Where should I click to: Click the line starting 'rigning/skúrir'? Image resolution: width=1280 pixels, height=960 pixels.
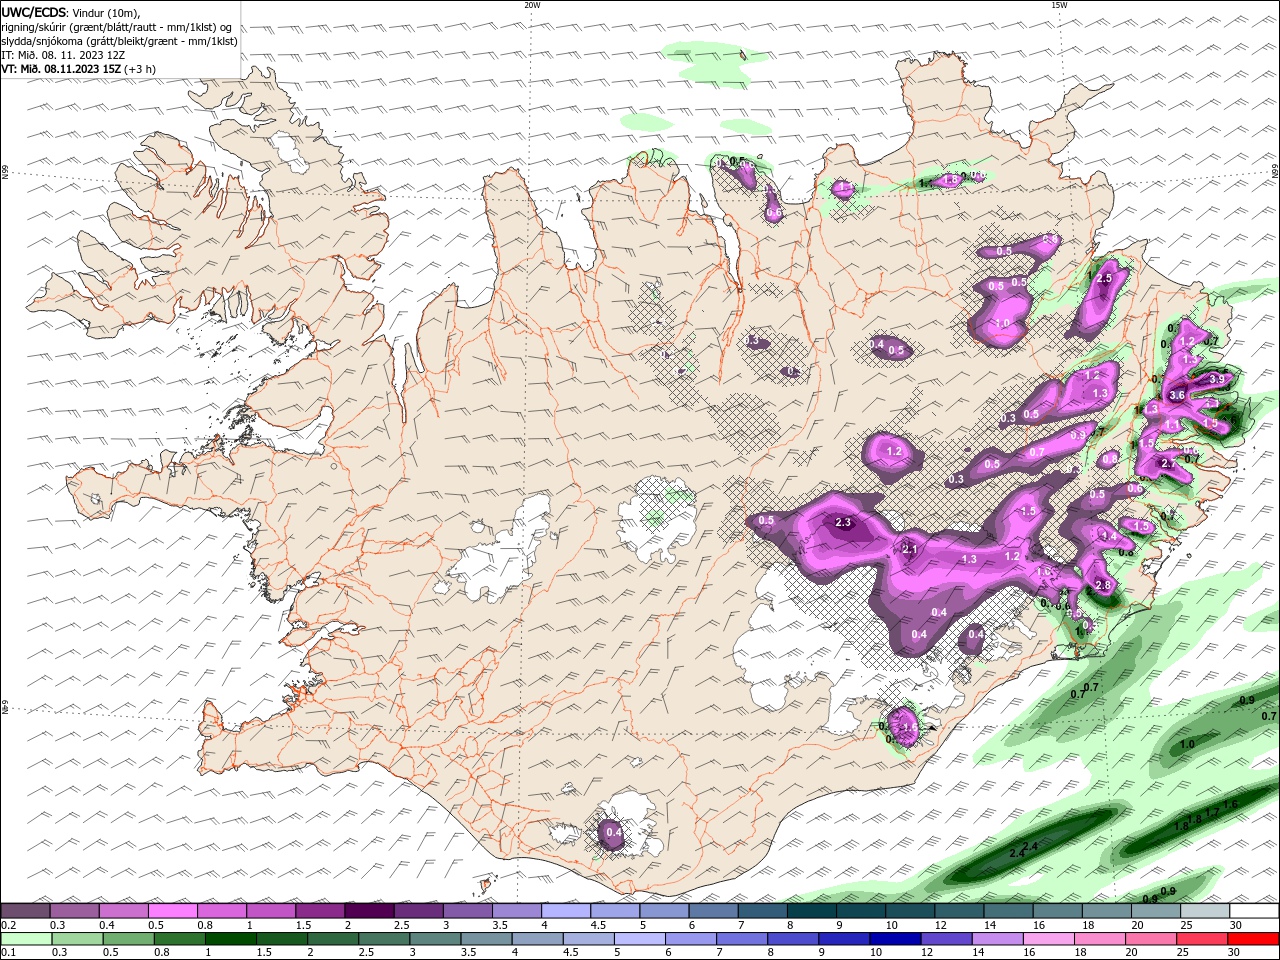point(117,27)
